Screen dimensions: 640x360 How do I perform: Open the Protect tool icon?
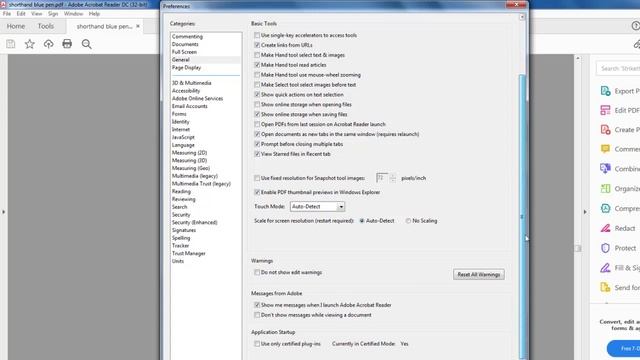pos(605,248)
